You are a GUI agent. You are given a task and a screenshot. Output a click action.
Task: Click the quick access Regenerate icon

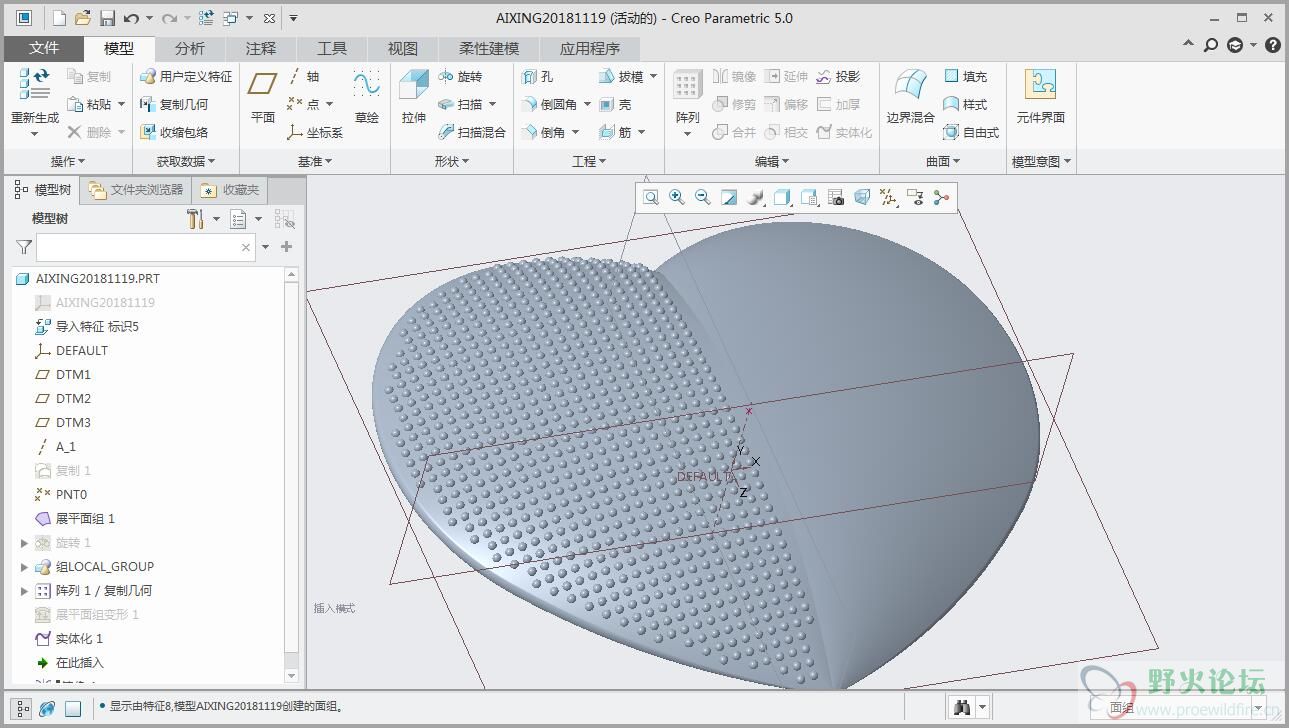[x=206, y=18]
